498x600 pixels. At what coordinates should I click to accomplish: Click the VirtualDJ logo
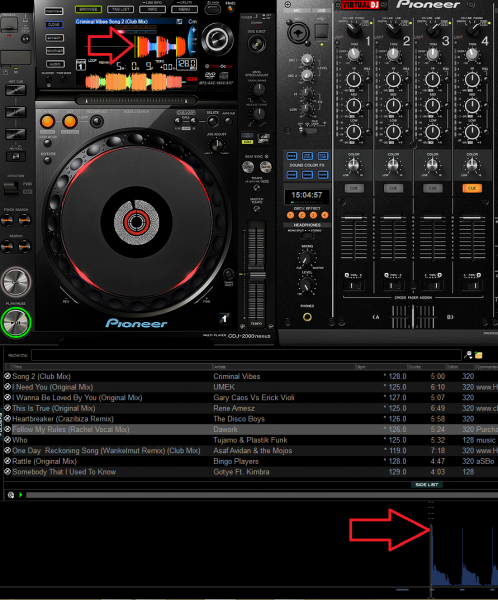(x=360, y=5)
